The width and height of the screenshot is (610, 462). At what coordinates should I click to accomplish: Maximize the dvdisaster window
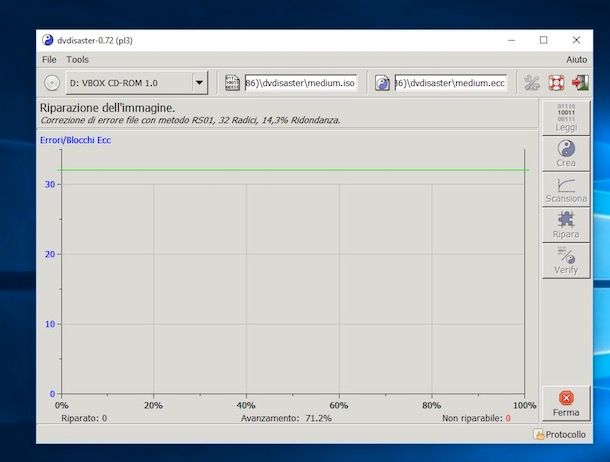543,40
